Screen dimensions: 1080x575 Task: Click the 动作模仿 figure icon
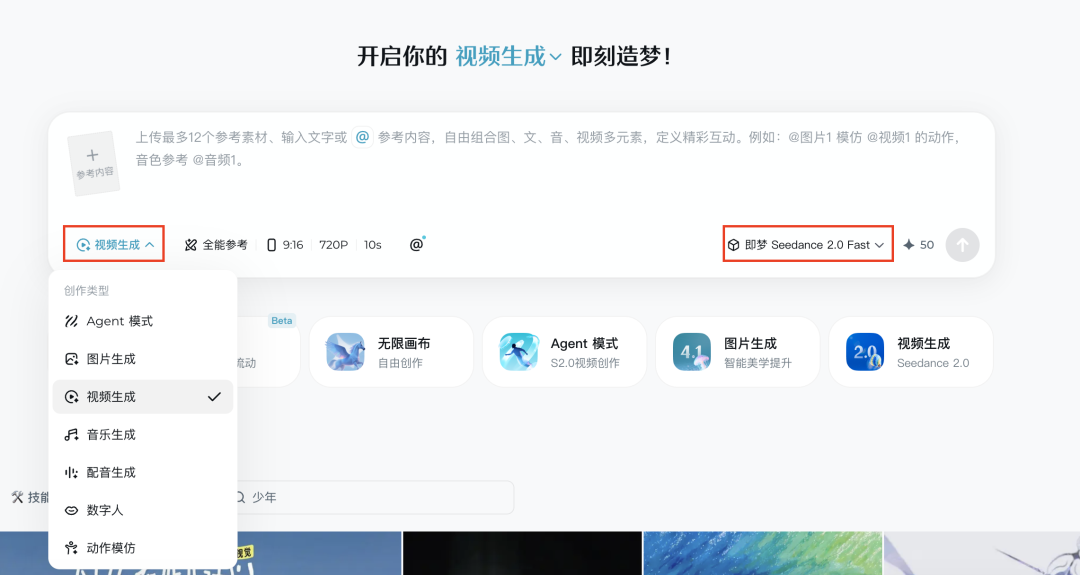coord(71,548)
